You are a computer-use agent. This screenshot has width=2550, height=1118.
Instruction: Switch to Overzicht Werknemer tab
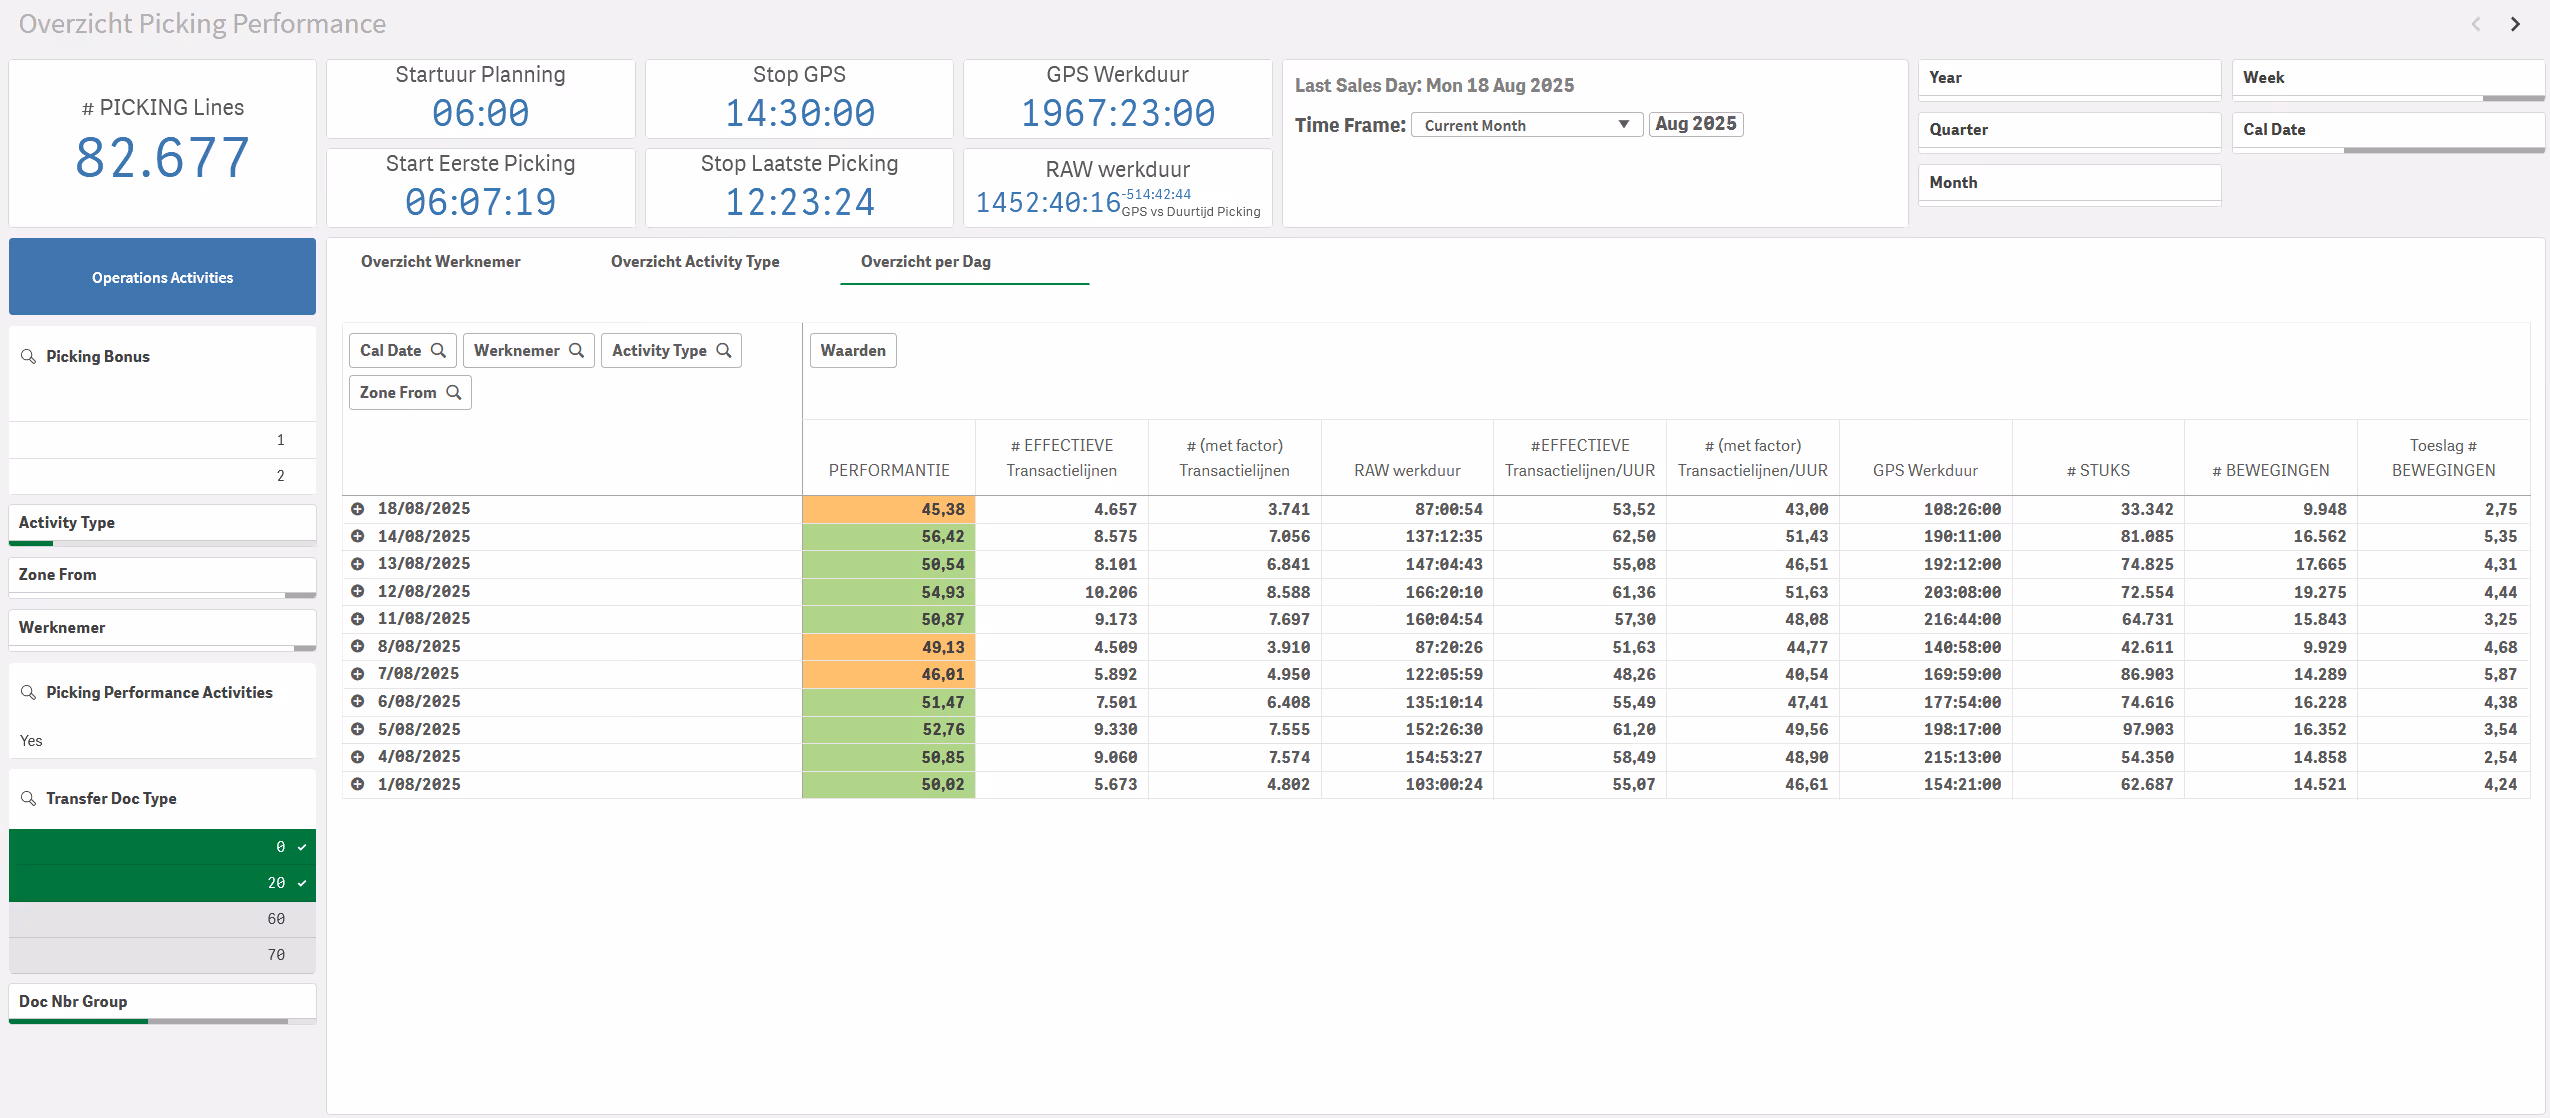pyautogui.click(x=440, y=262)
